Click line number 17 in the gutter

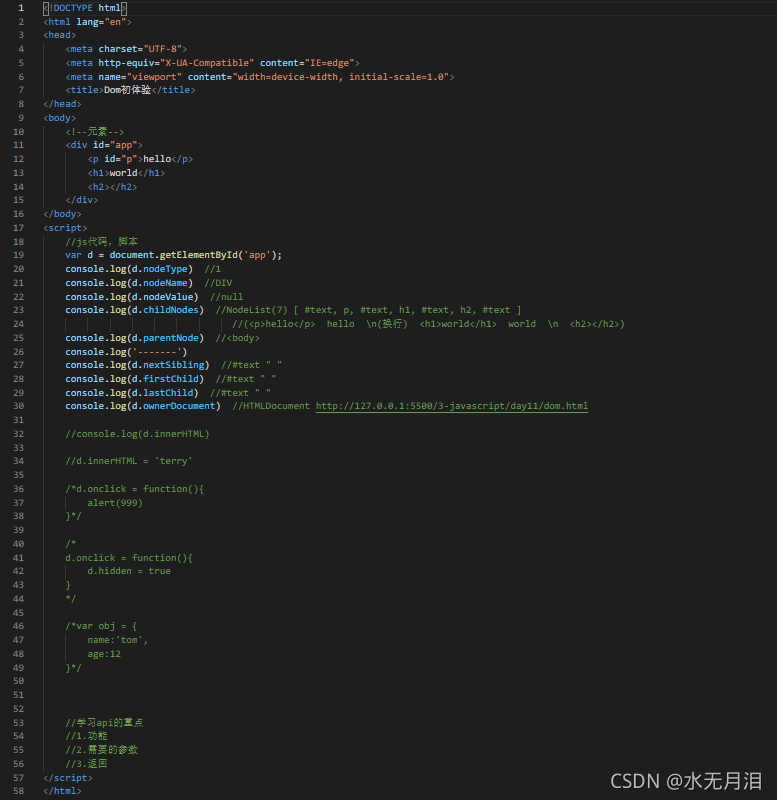pos(18,228)
